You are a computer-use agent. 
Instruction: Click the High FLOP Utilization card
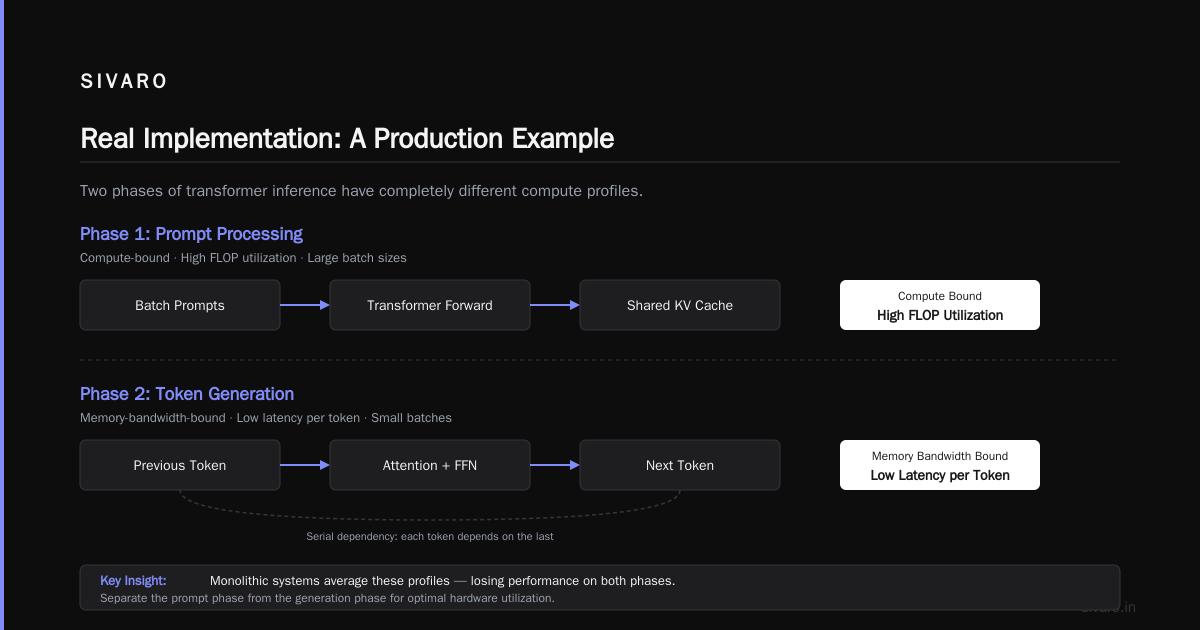[940, 305]
